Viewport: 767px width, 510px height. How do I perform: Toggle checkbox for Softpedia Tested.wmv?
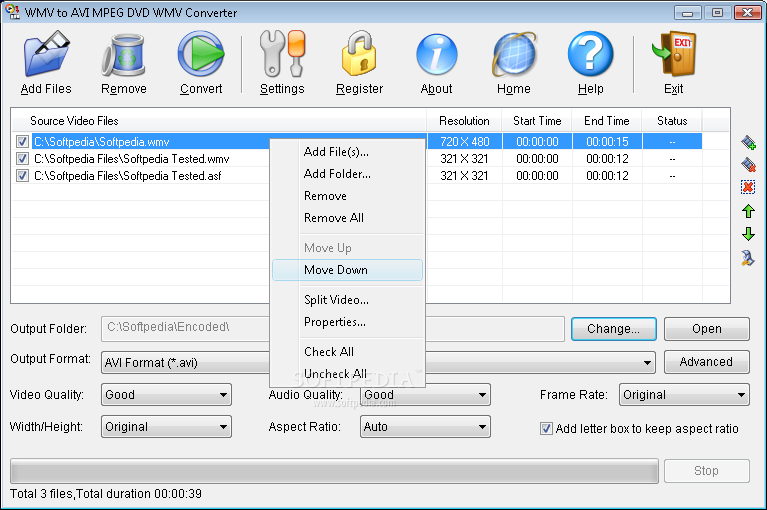click(22, 158)
